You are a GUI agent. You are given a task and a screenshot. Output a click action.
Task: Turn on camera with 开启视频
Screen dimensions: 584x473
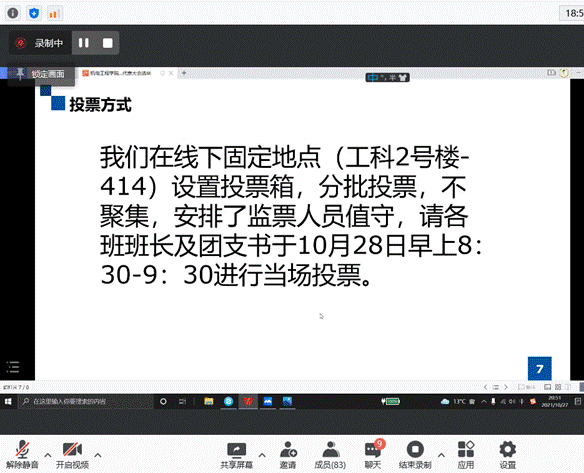[x=72, y=454]
